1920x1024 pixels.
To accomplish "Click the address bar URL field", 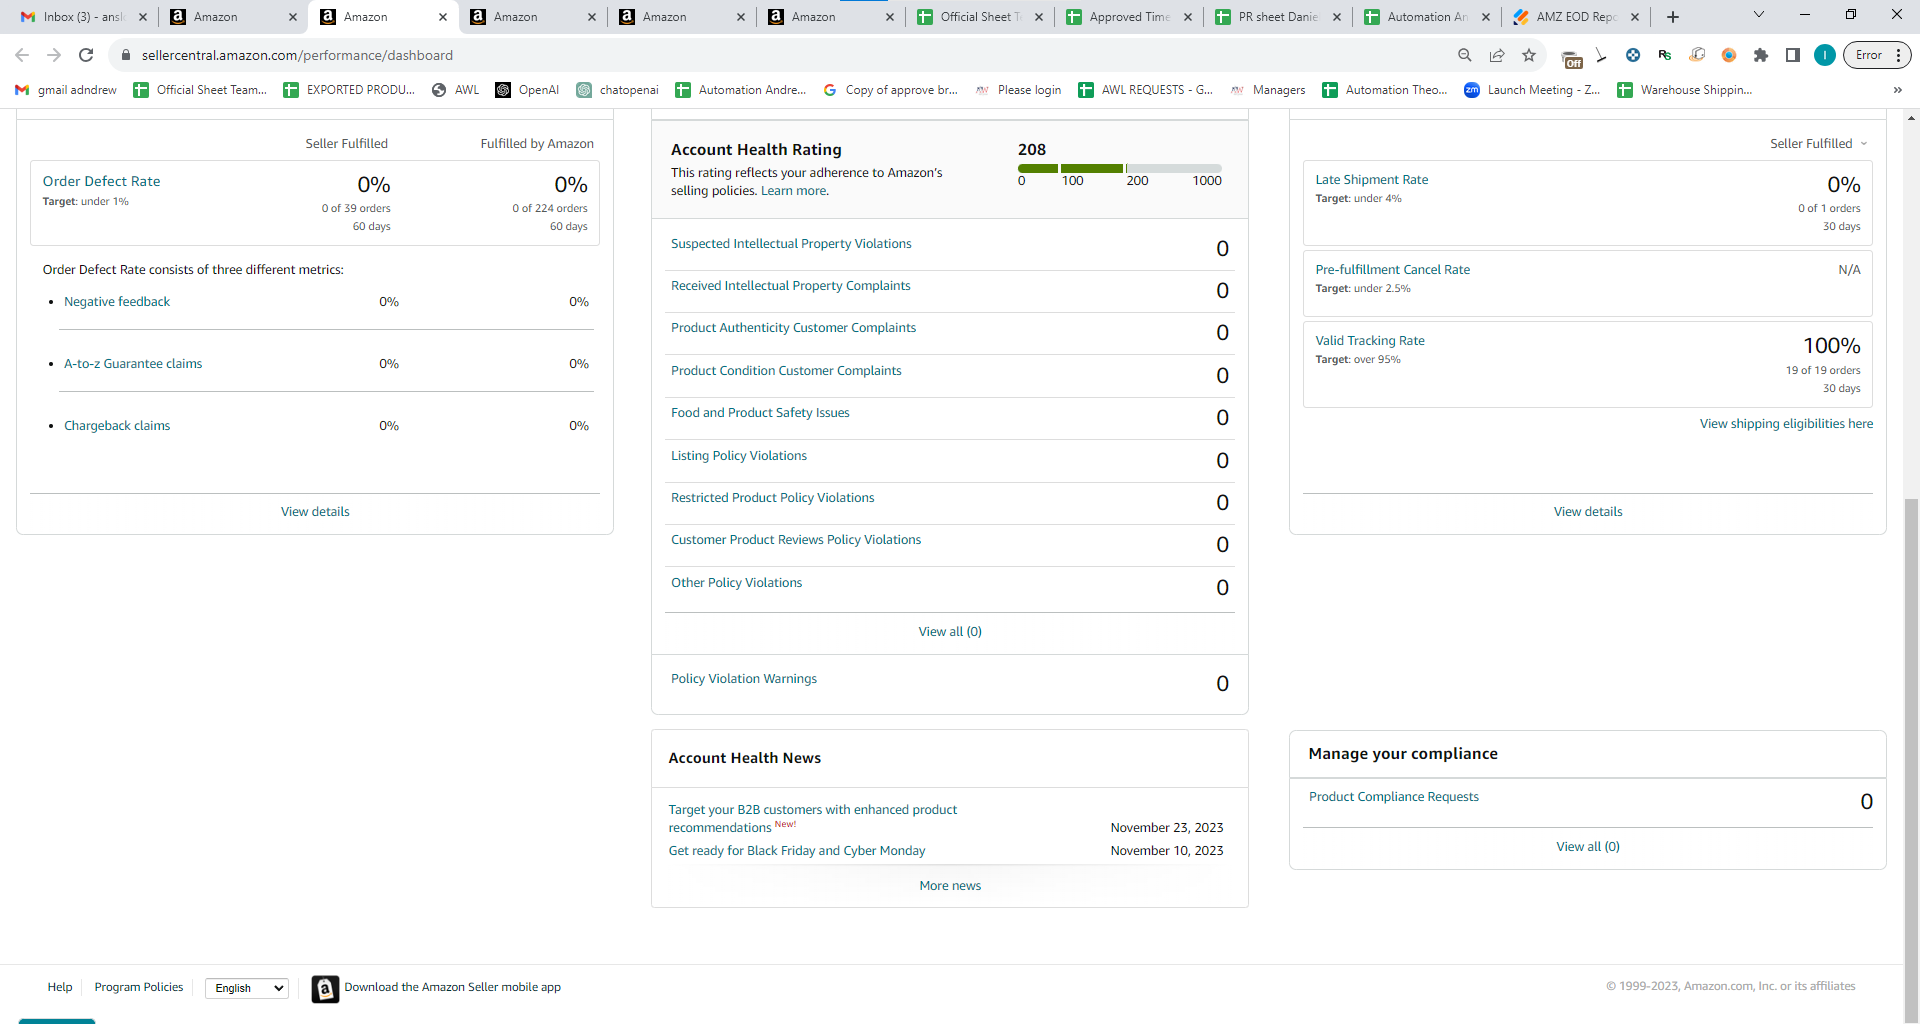I will click(x=780, y=55).
